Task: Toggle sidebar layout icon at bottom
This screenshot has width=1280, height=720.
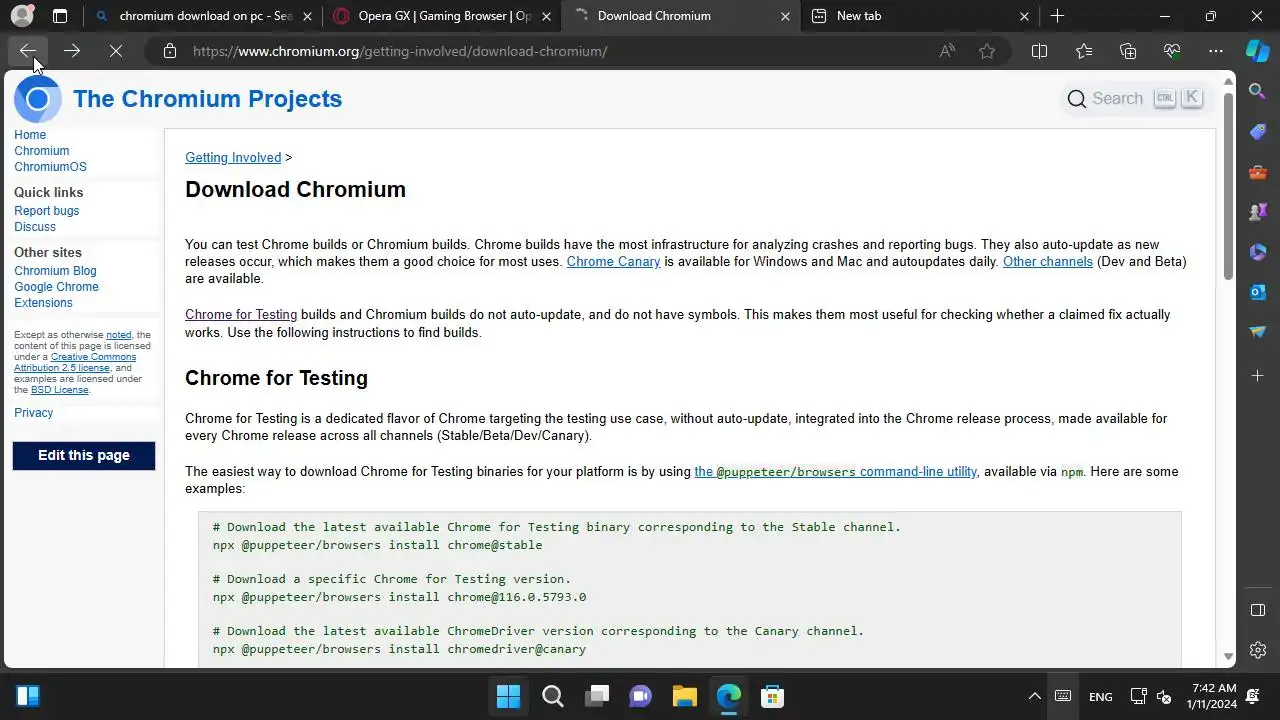Action: (x=1258, y=610)
